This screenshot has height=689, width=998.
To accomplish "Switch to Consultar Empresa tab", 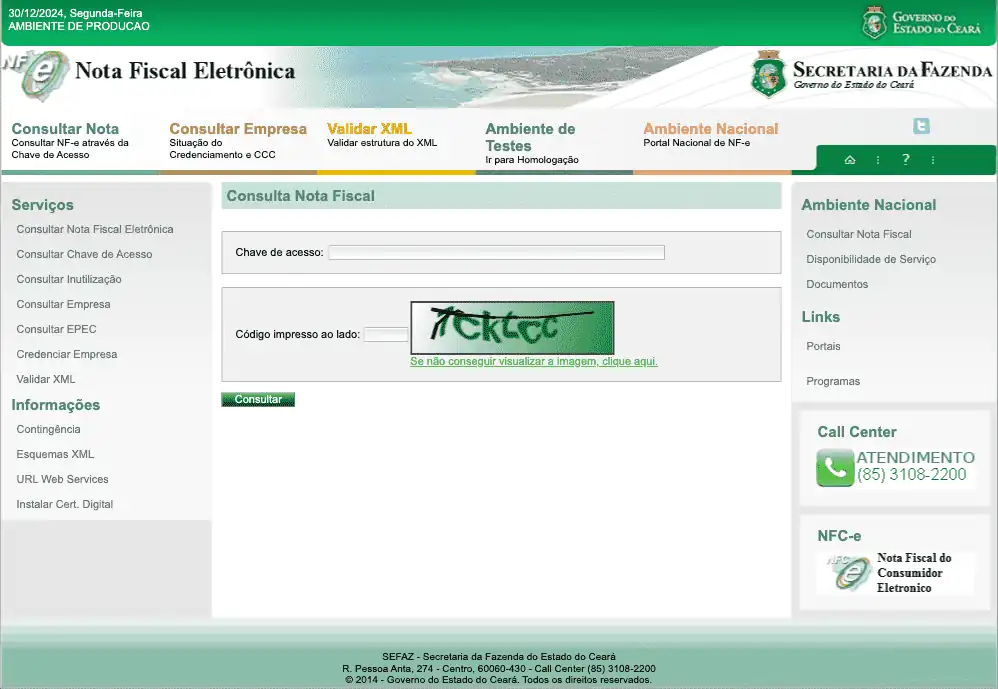I will pos(238,129).
